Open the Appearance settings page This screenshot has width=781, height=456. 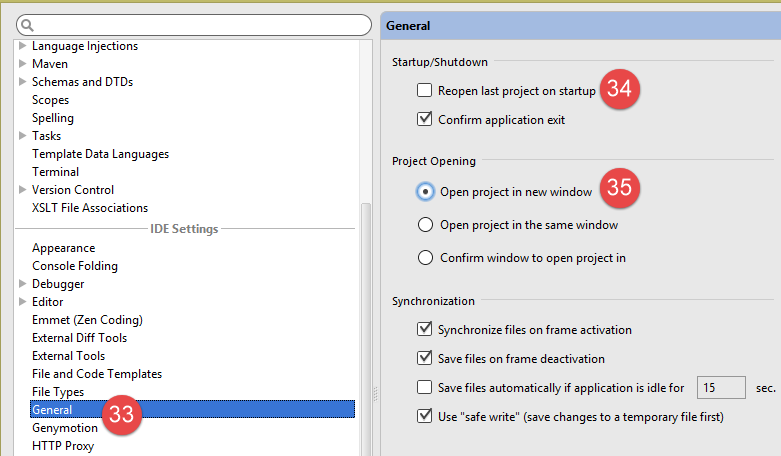[63, 248]
